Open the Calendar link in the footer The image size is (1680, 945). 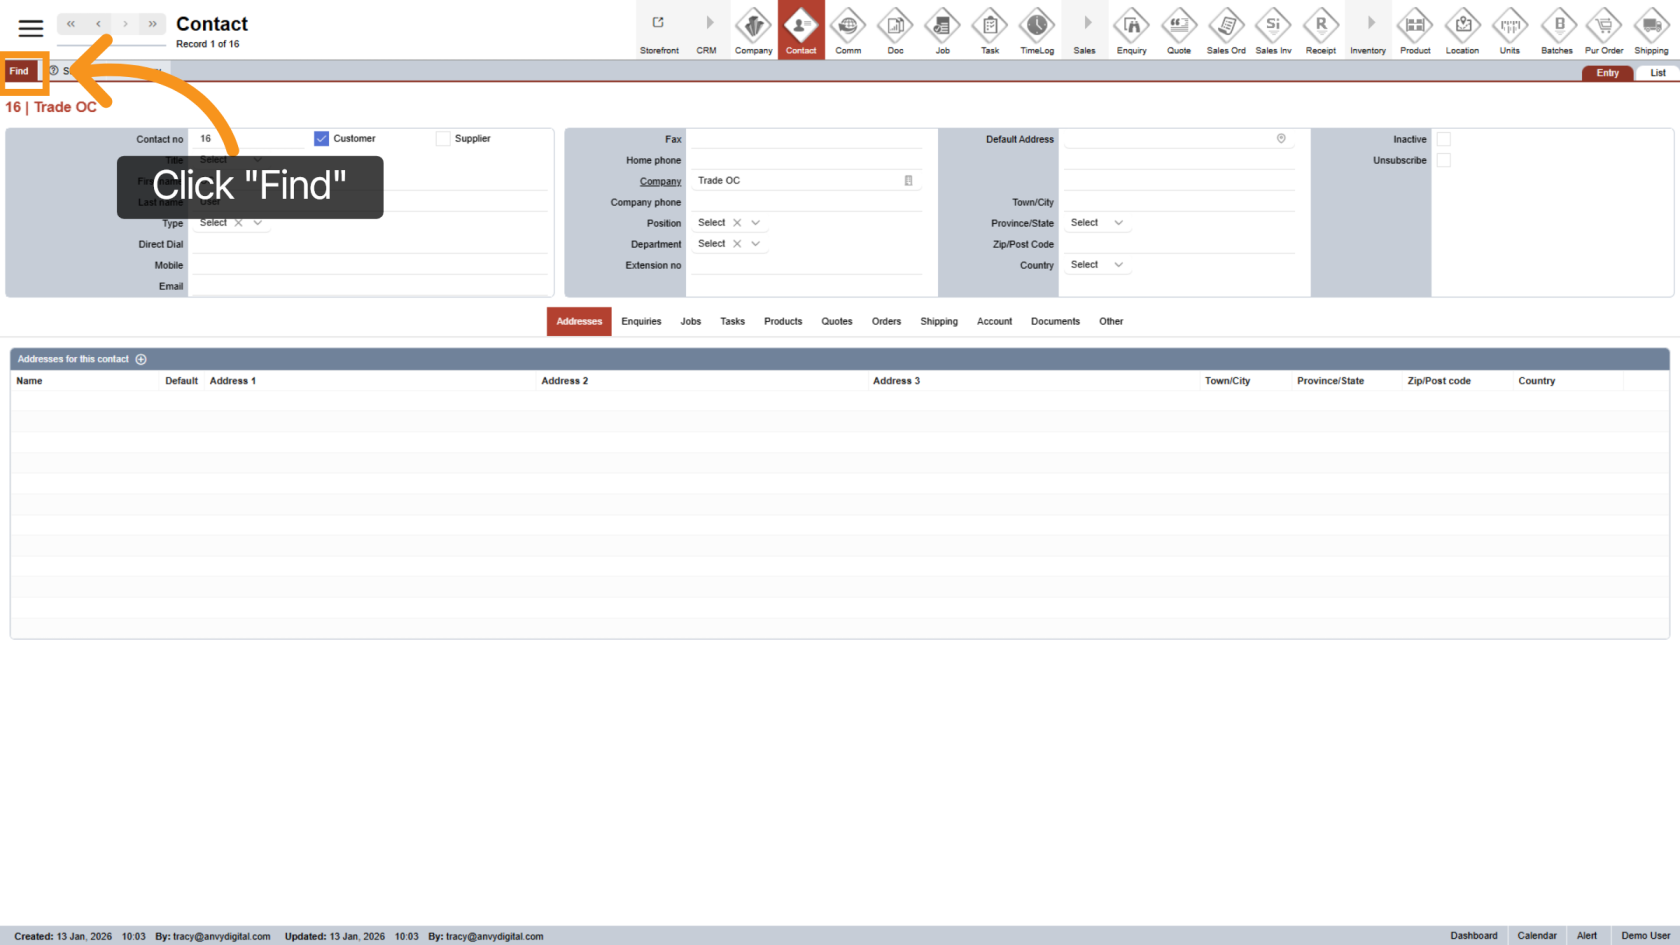tap(1537, 935)
